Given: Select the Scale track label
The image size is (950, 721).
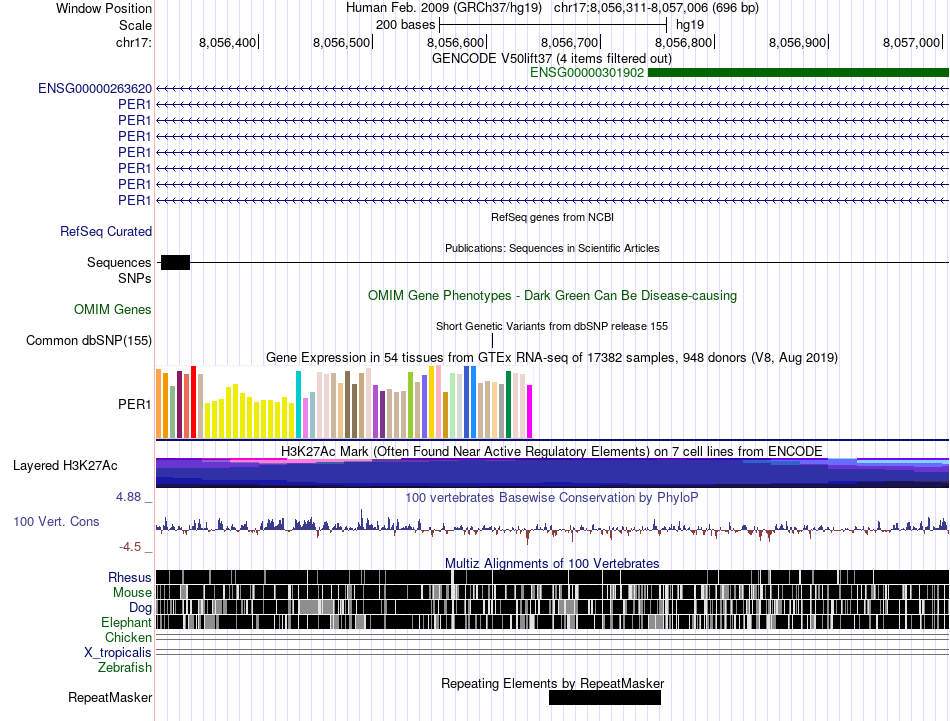Looking at the screenshot, I should [x=135, y=25].
